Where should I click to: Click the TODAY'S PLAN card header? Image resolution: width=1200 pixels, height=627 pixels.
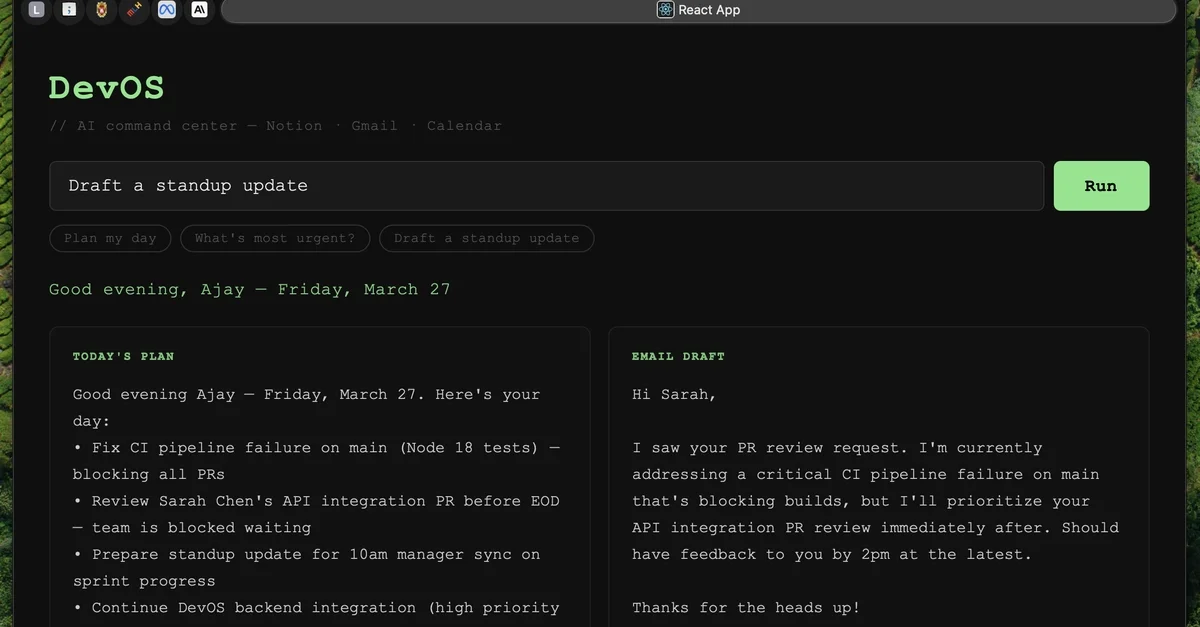(x=123, y=356)
